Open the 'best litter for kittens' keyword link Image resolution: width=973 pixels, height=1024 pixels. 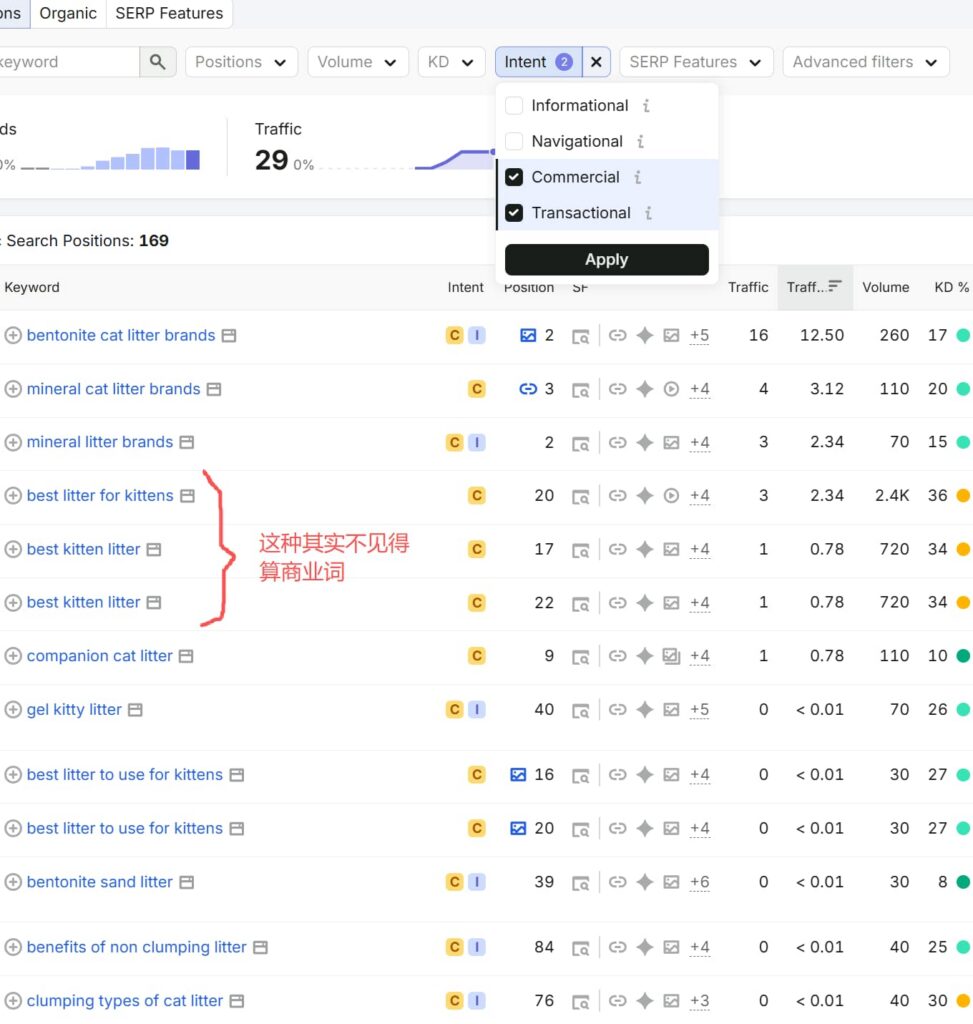(x=100, y=496)
